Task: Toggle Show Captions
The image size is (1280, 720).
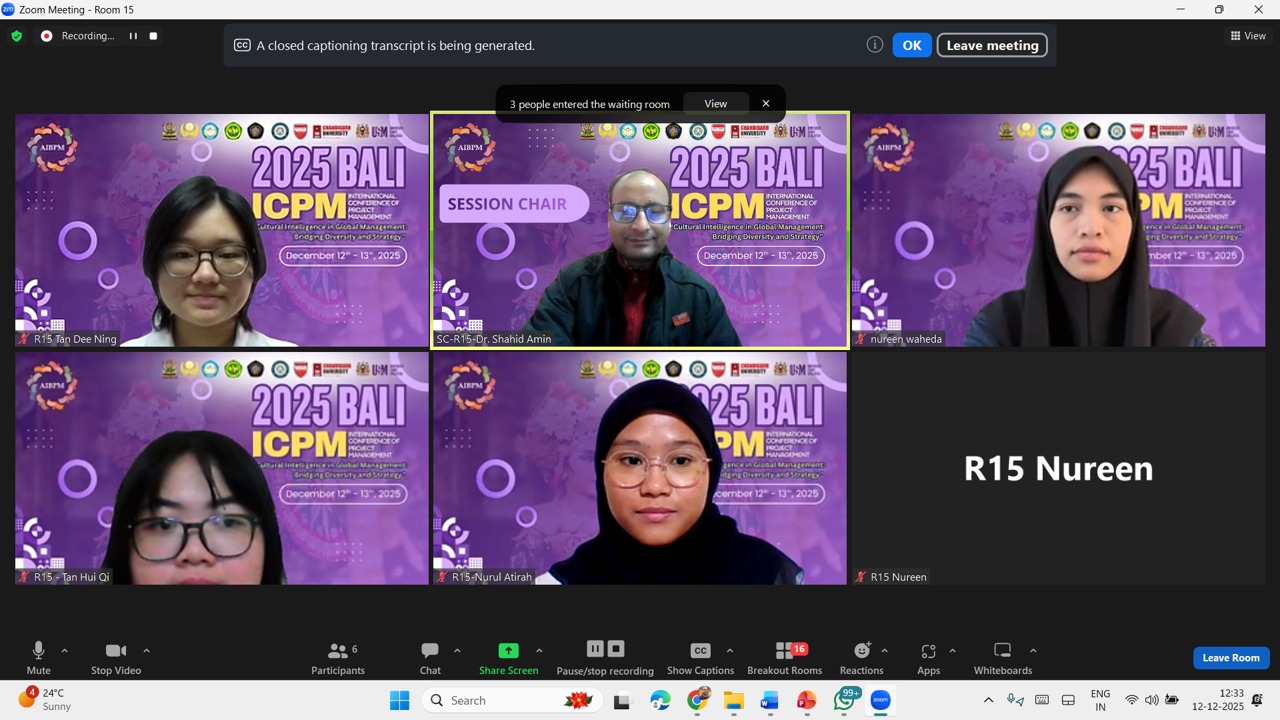Action: (700, 651)
